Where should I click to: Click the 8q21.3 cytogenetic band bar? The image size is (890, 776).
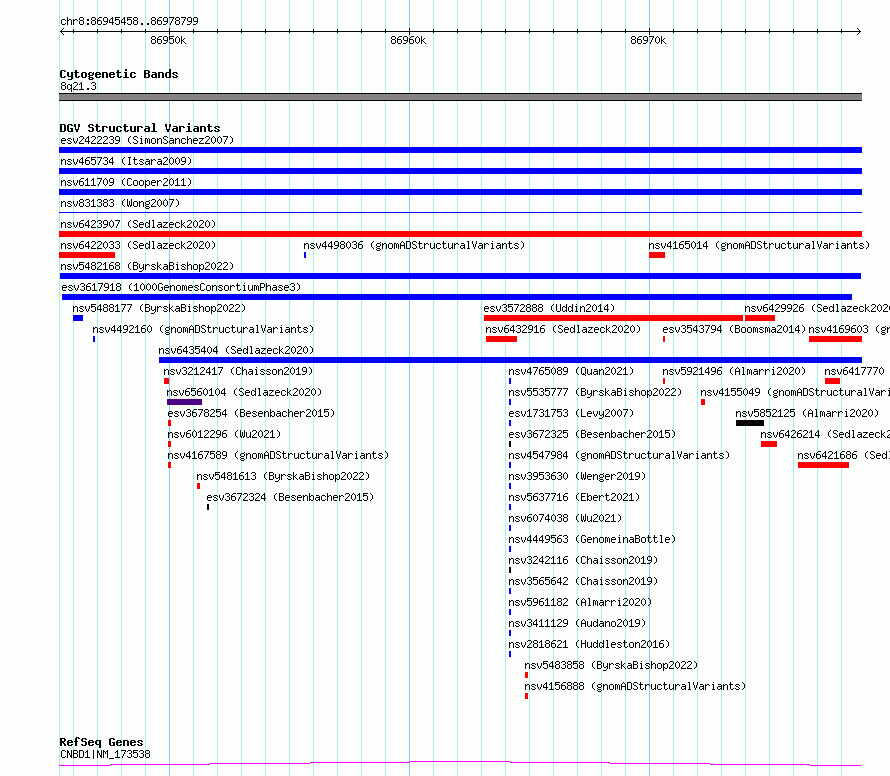[460, 97]
